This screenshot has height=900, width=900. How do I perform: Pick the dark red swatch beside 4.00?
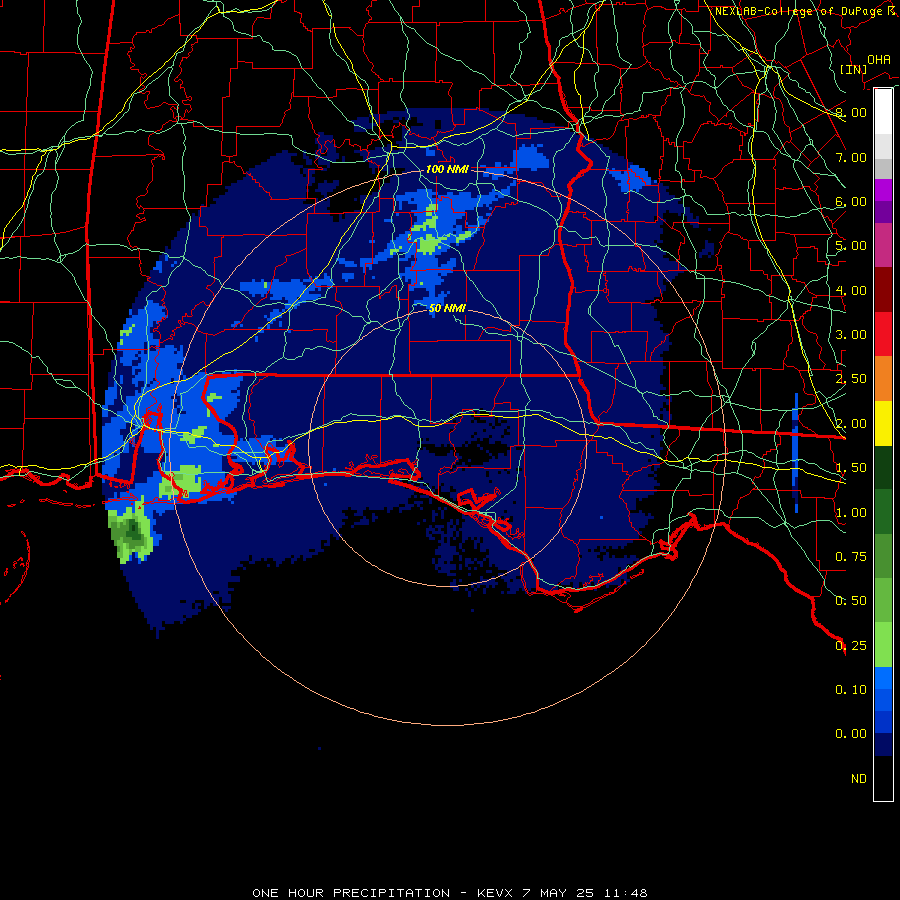click(x=883, y=290)
